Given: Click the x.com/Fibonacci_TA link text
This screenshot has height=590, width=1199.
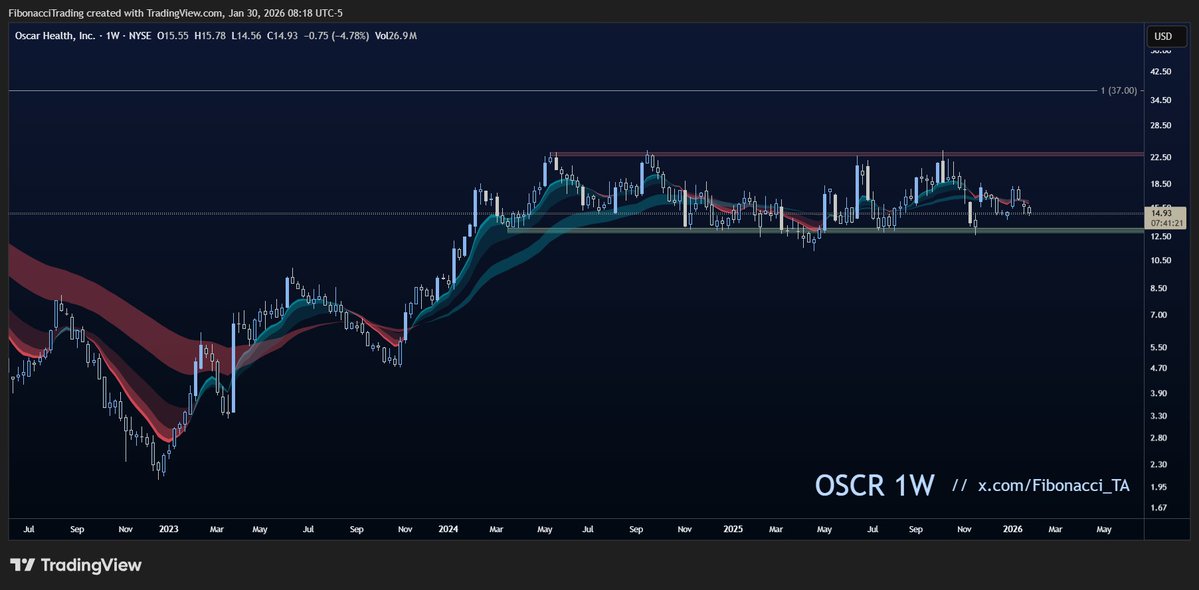Looking at the screenshot, I should point(1054,486).
